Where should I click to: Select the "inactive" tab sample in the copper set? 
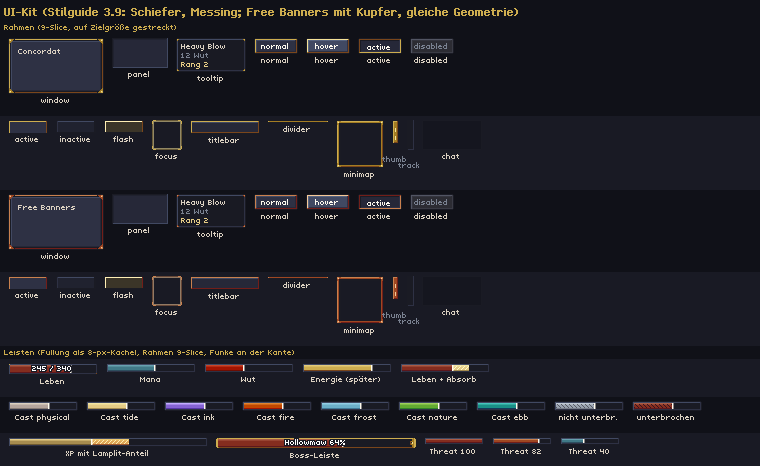click(x=76, y=283)
